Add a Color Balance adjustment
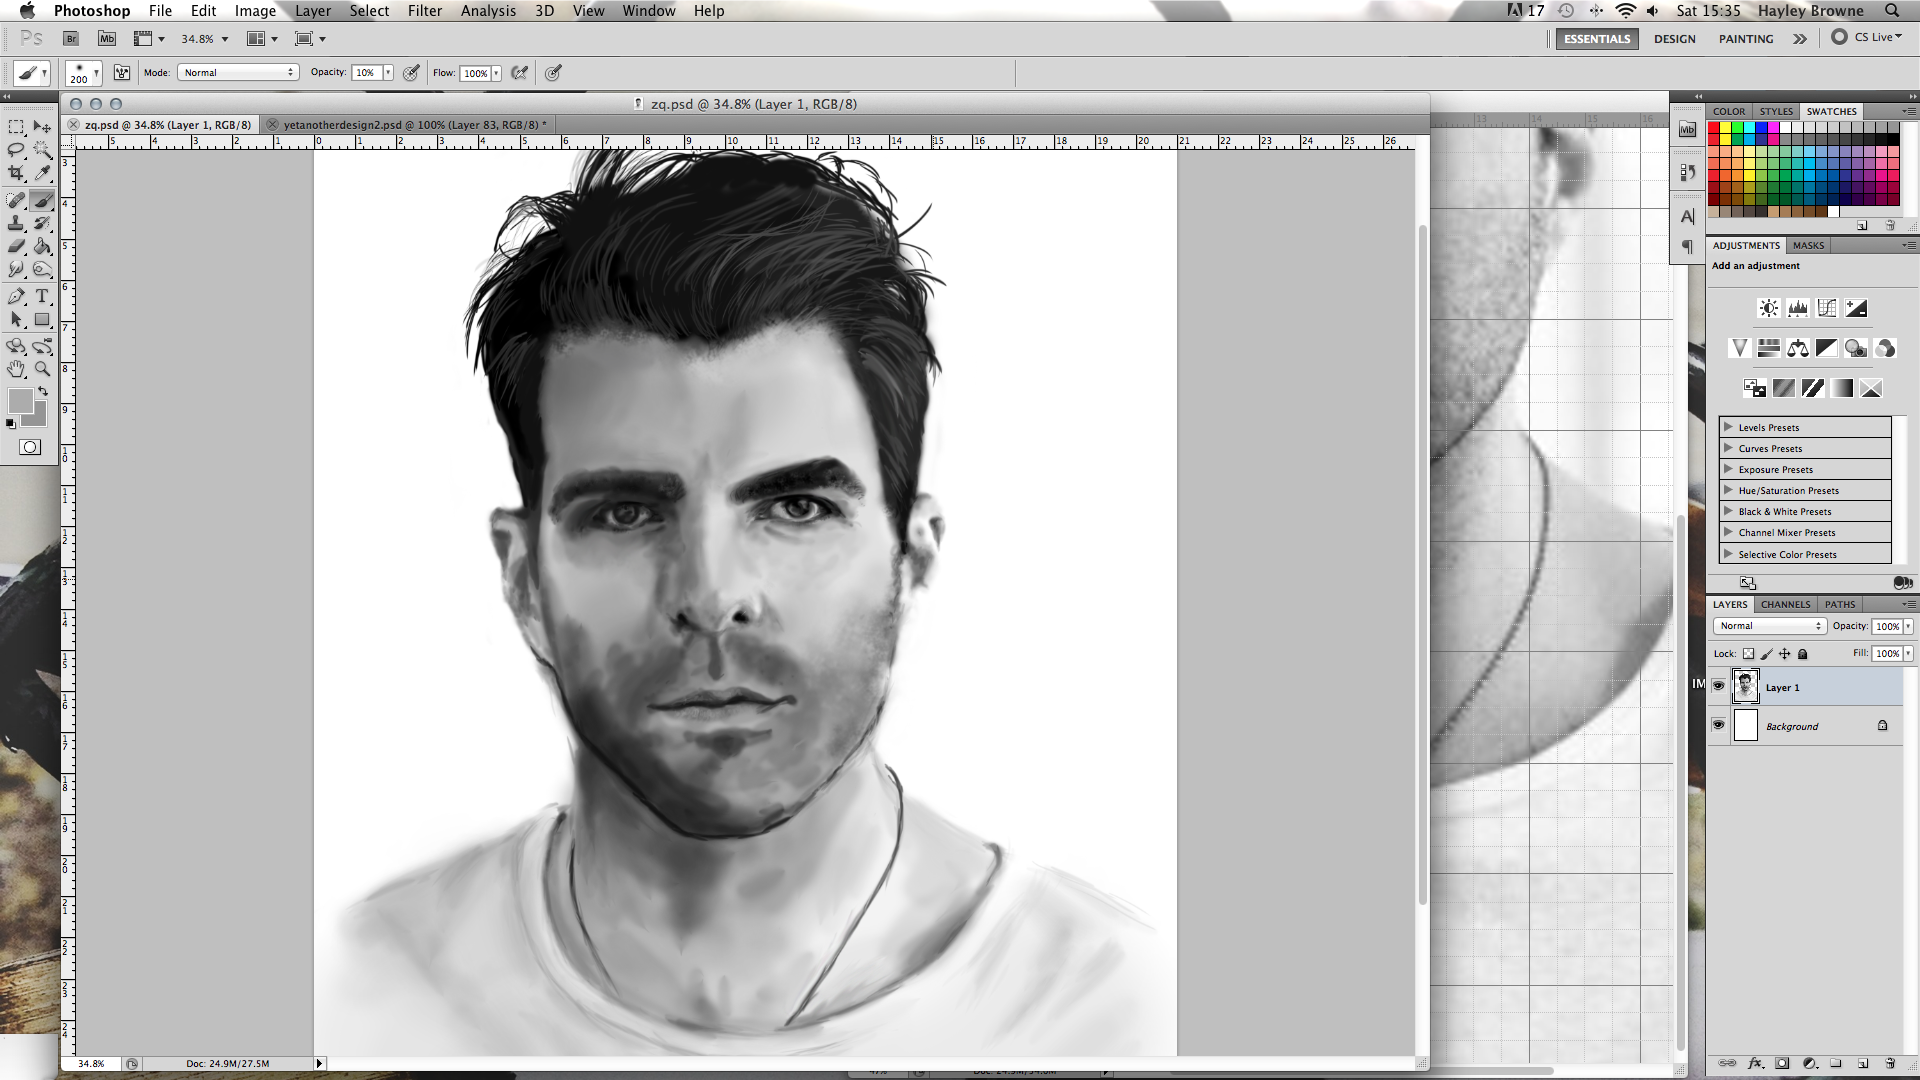1920x1080 pixels. pos(1798,348)
